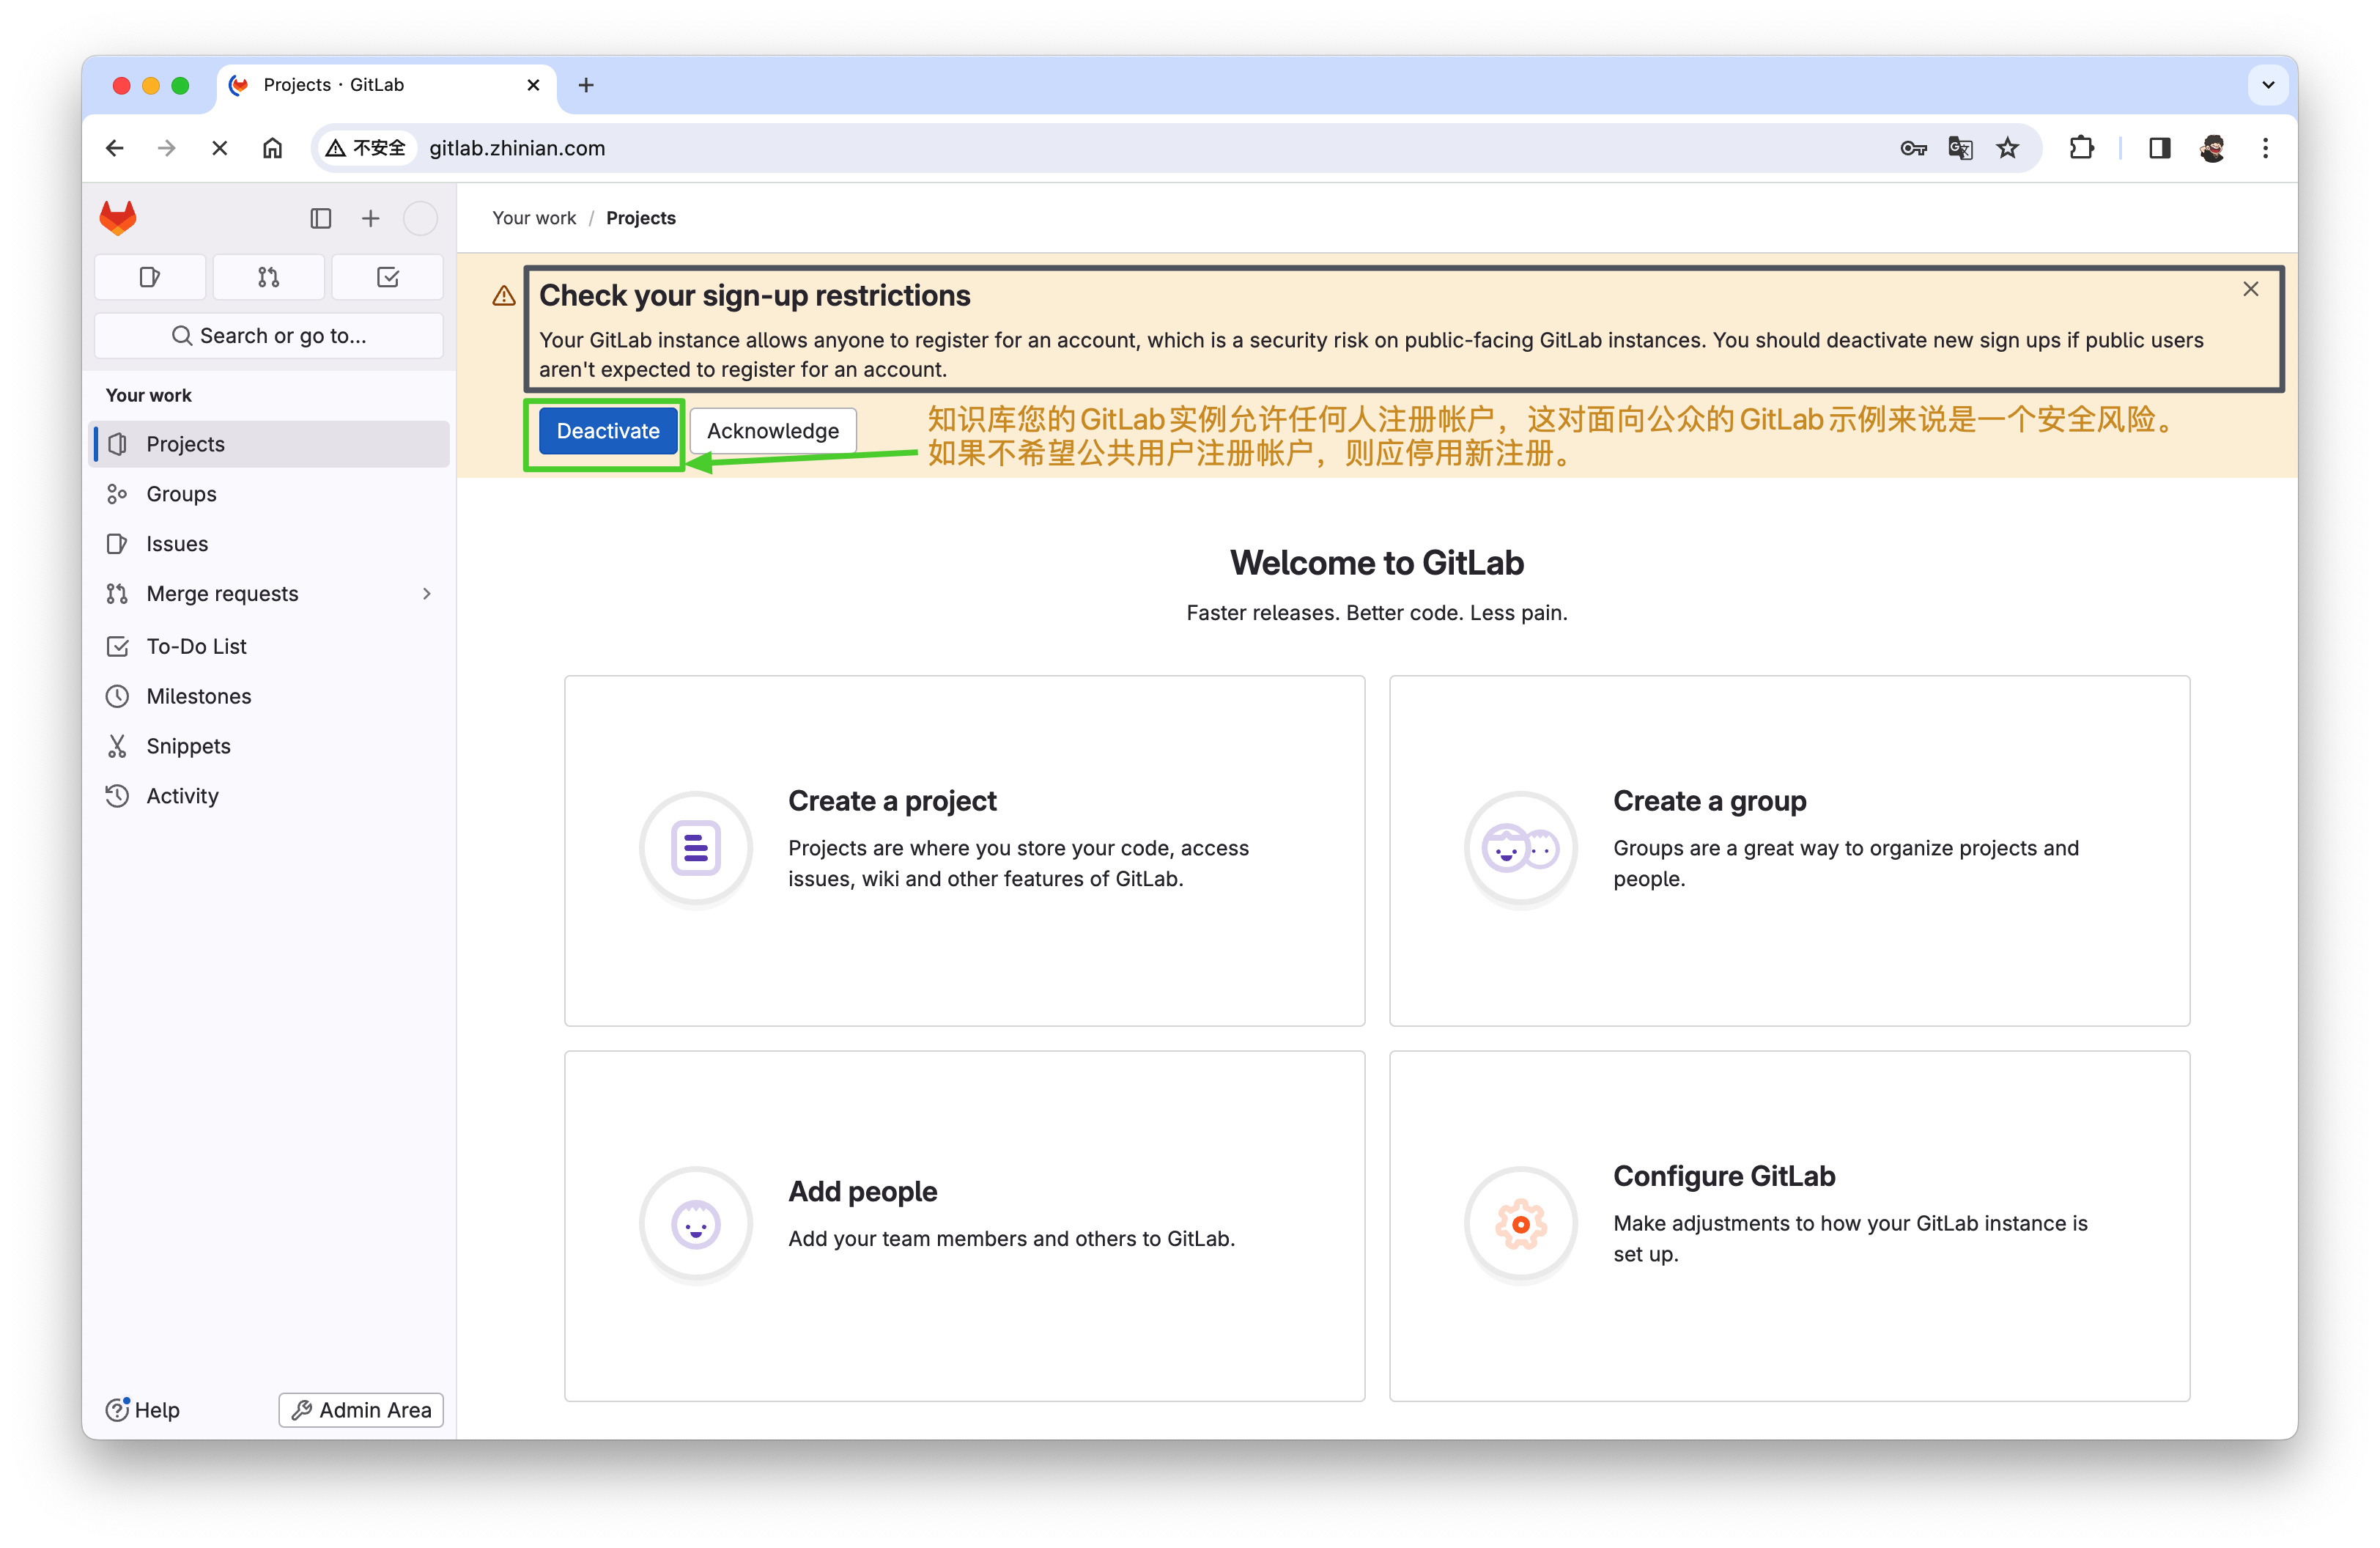
Task: Open the Configure GitLab card
Action: pyautogui.click(x=1789, y=1225)
